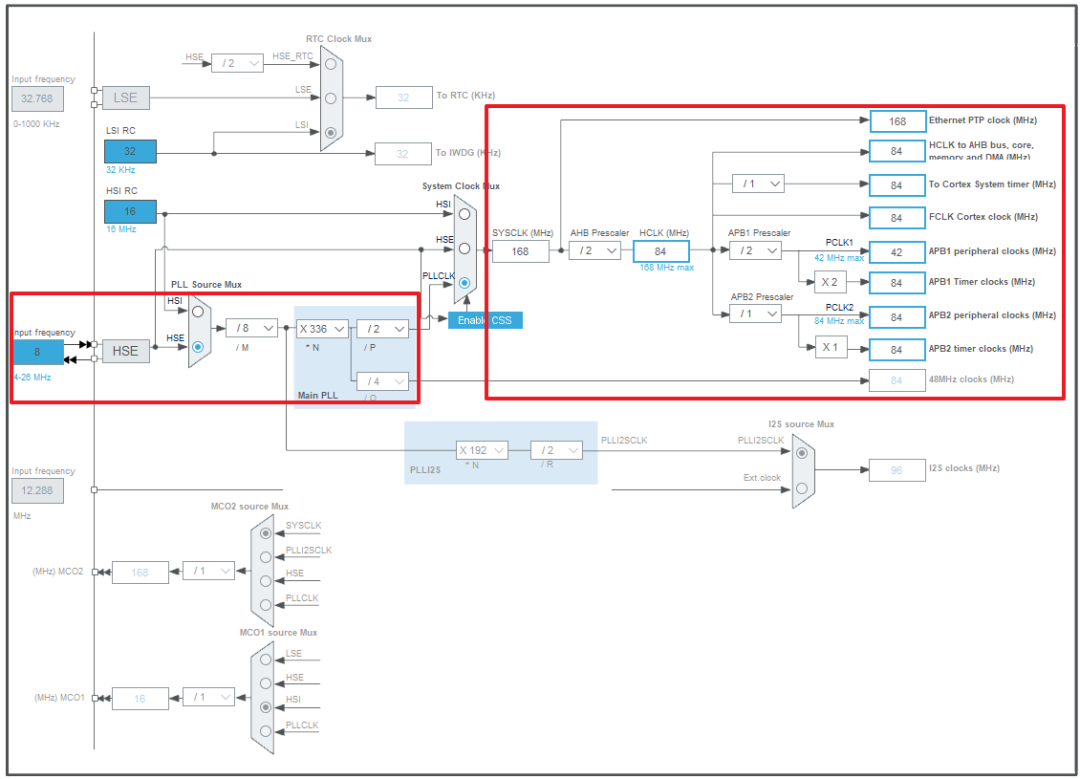Open the Main PLL /Q divider dropdown

tap(383, 381)
